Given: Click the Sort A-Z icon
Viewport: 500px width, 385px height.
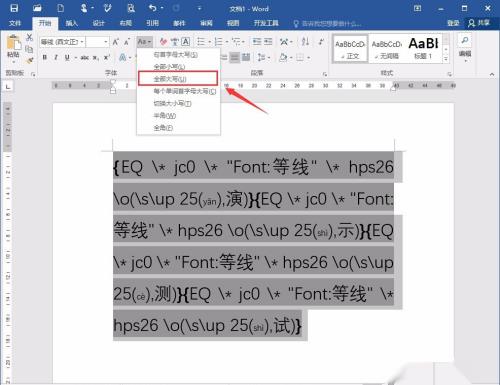Looking at the screenshot, I should pos(305,42).
